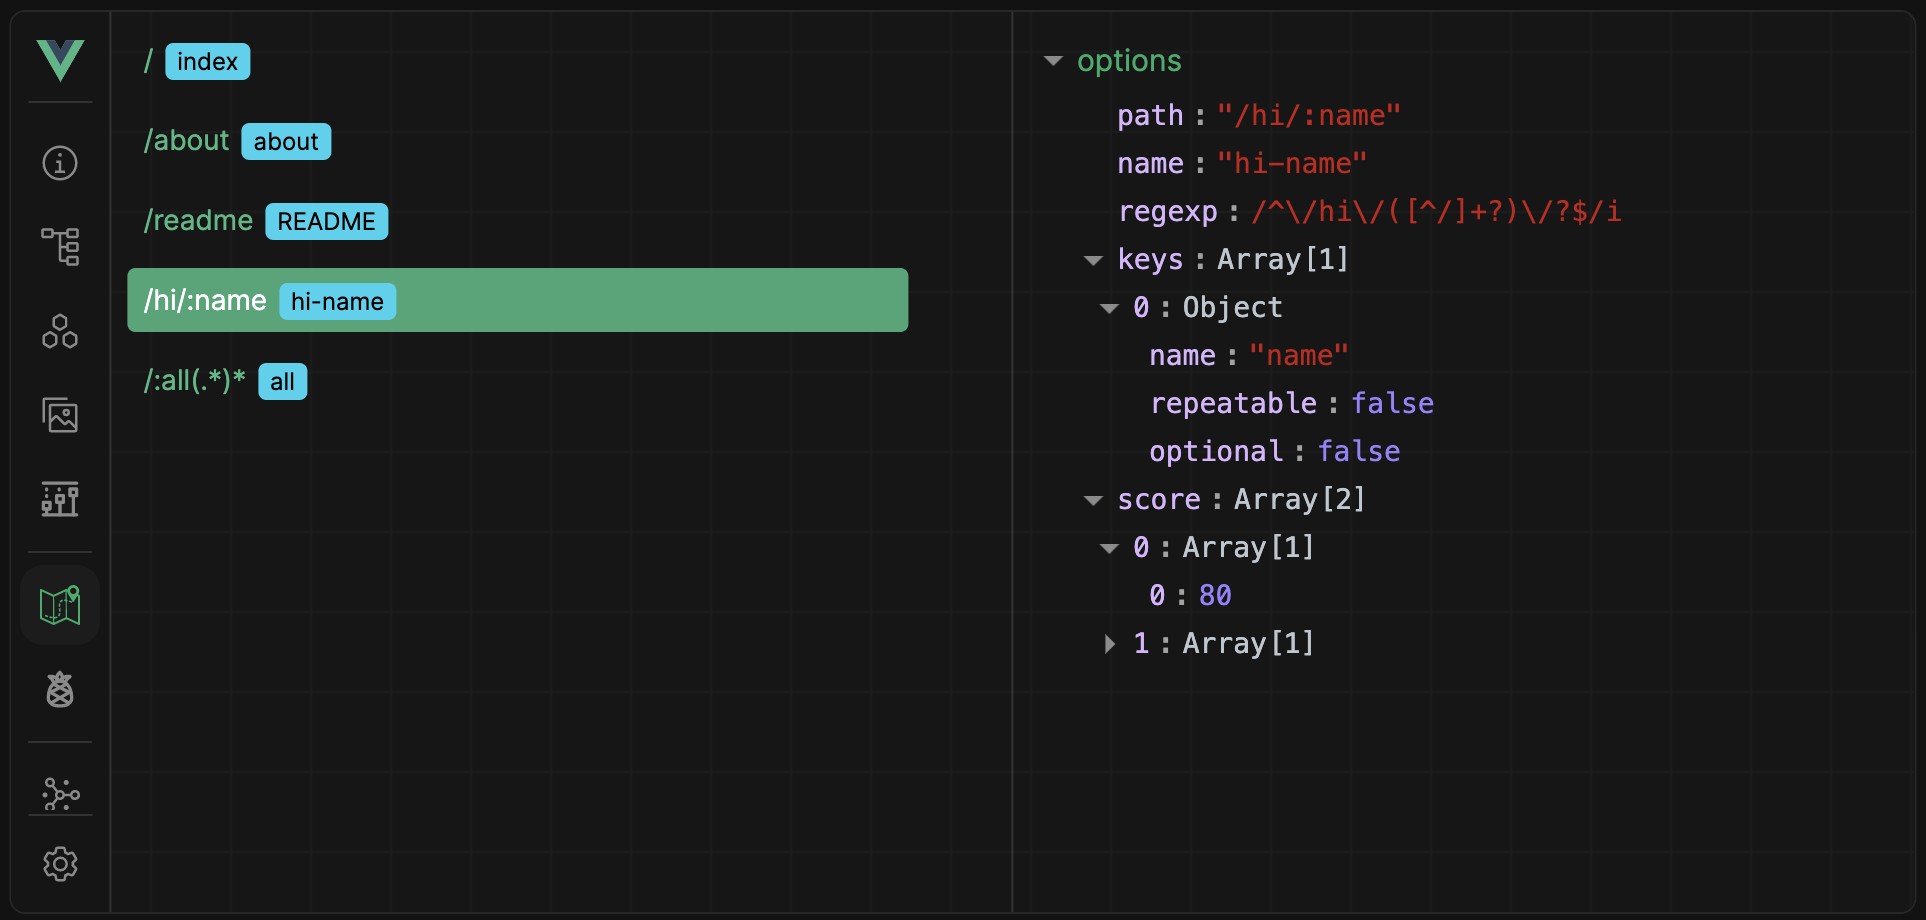Click the options heading text
The image size is (1926, 920).
1129,61
